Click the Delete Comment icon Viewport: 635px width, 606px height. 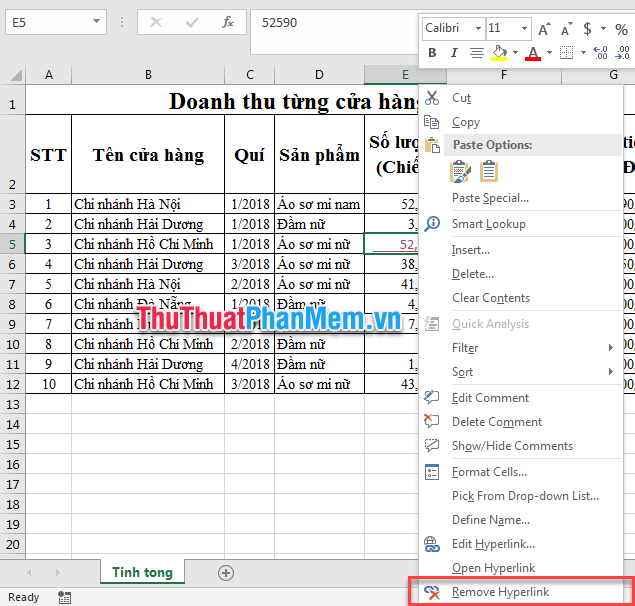coord(432,422)
